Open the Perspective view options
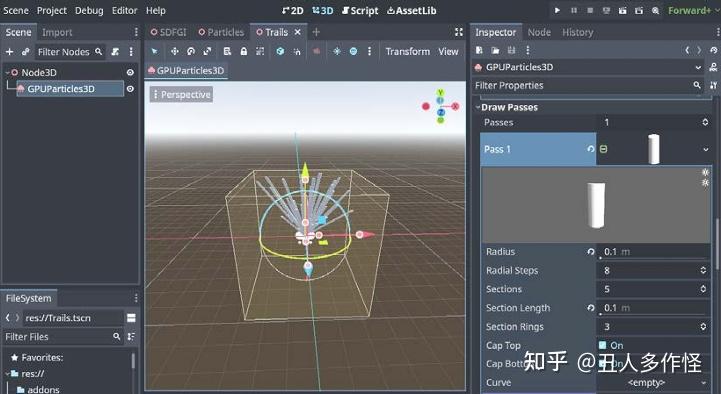This screenshot has height=394, width=721. (181, 94)
